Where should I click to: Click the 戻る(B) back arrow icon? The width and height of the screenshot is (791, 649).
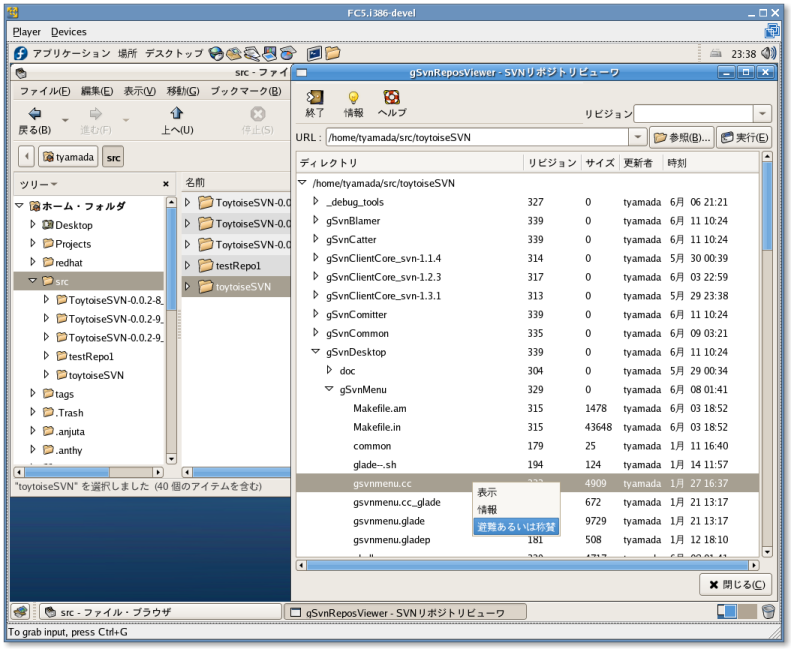pyautogui.click(x=35, y=113)
